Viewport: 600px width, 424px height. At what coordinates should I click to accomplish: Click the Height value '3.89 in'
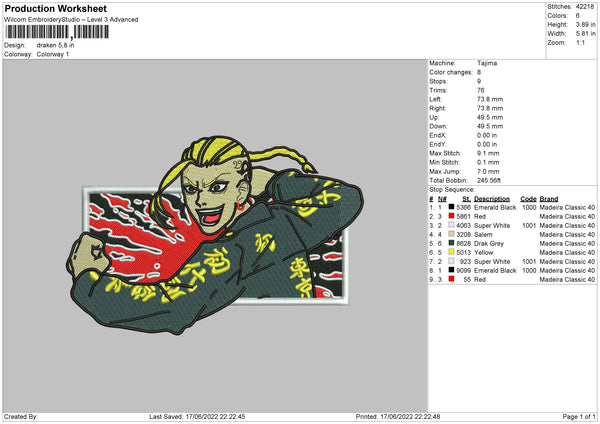585,24
